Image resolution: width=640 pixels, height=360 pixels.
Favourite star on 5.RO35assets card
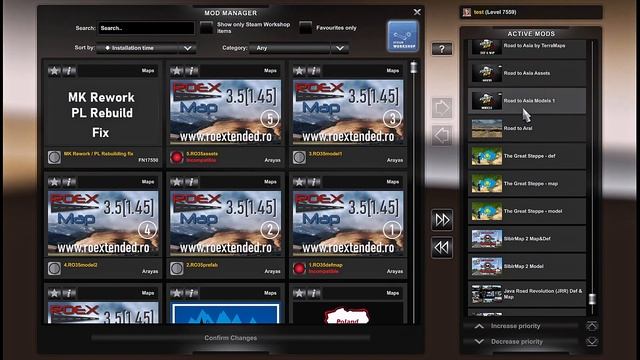[x=176, y=71]
